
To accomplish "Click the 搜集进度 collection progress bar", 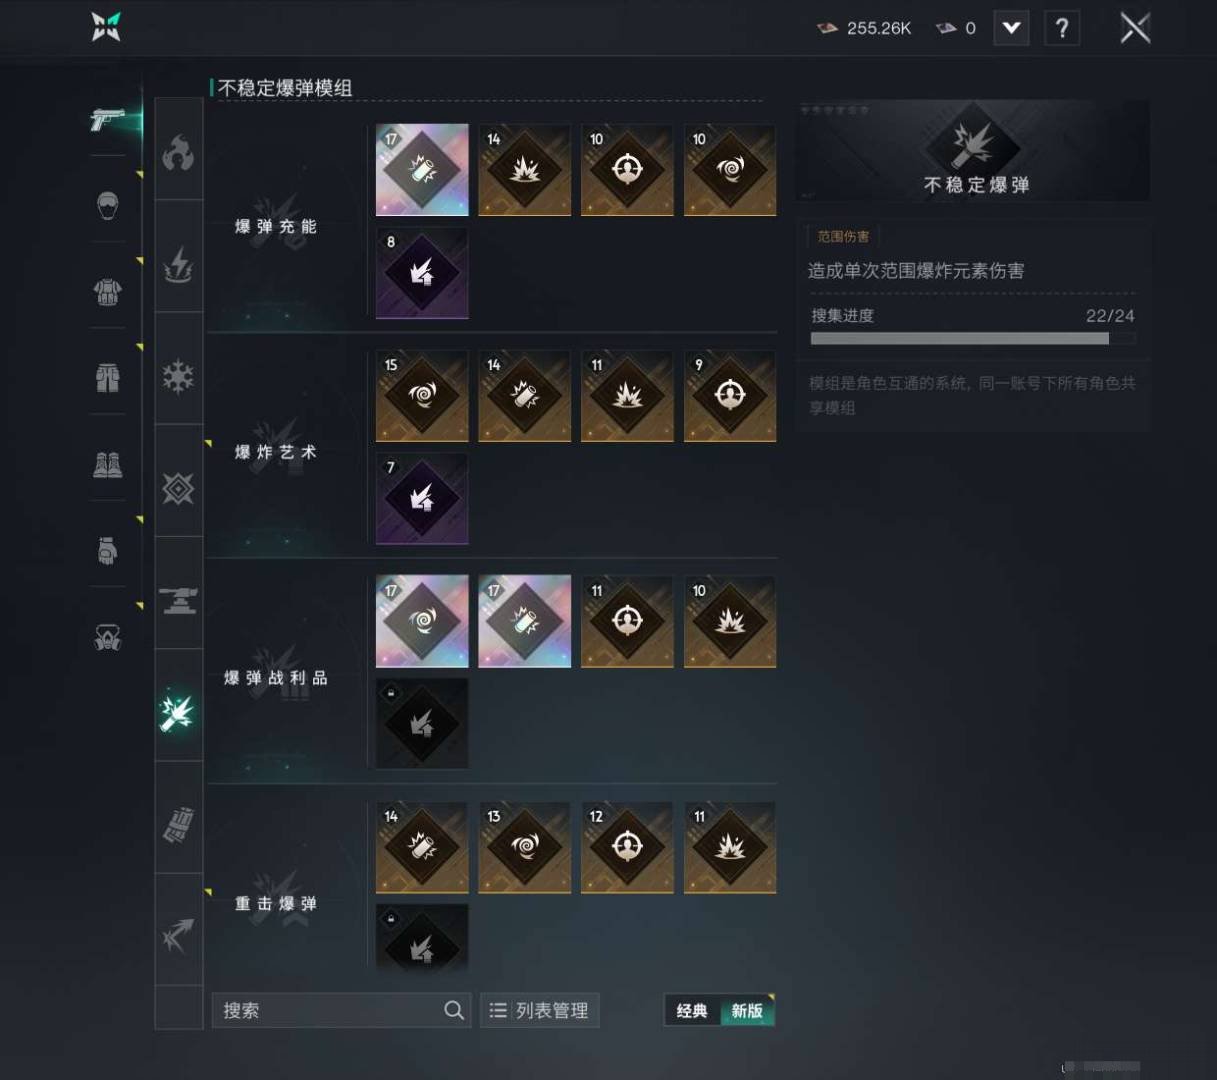I will [973, 339].
